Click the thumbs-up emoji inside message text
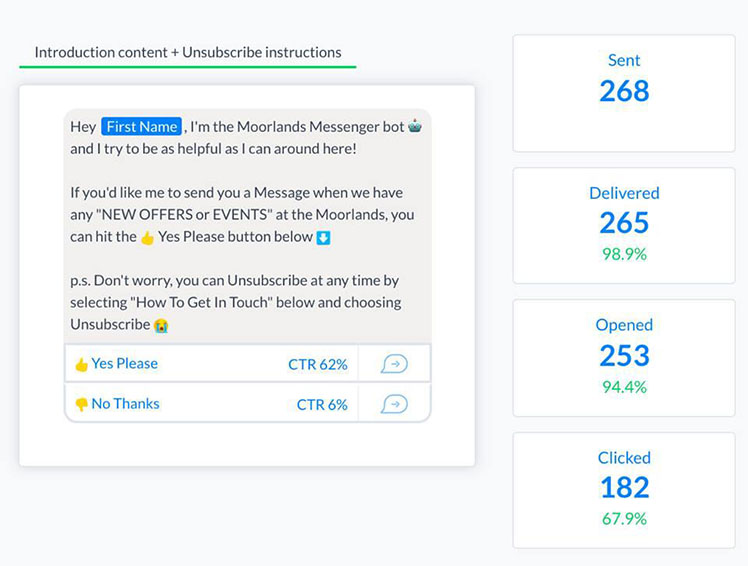The width and height of the screenshot is (748, 566). (x=147, y=237)
